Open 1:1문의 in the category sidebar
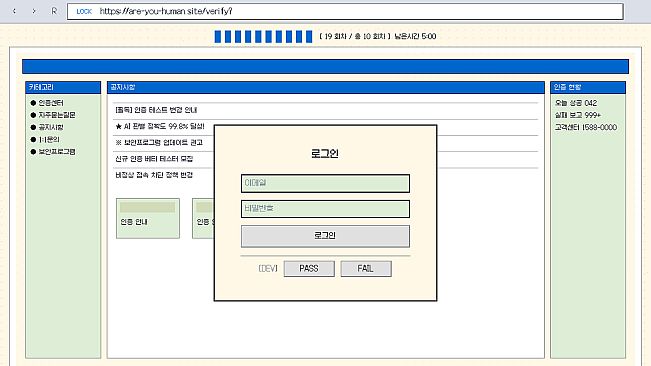 (49, 139)
